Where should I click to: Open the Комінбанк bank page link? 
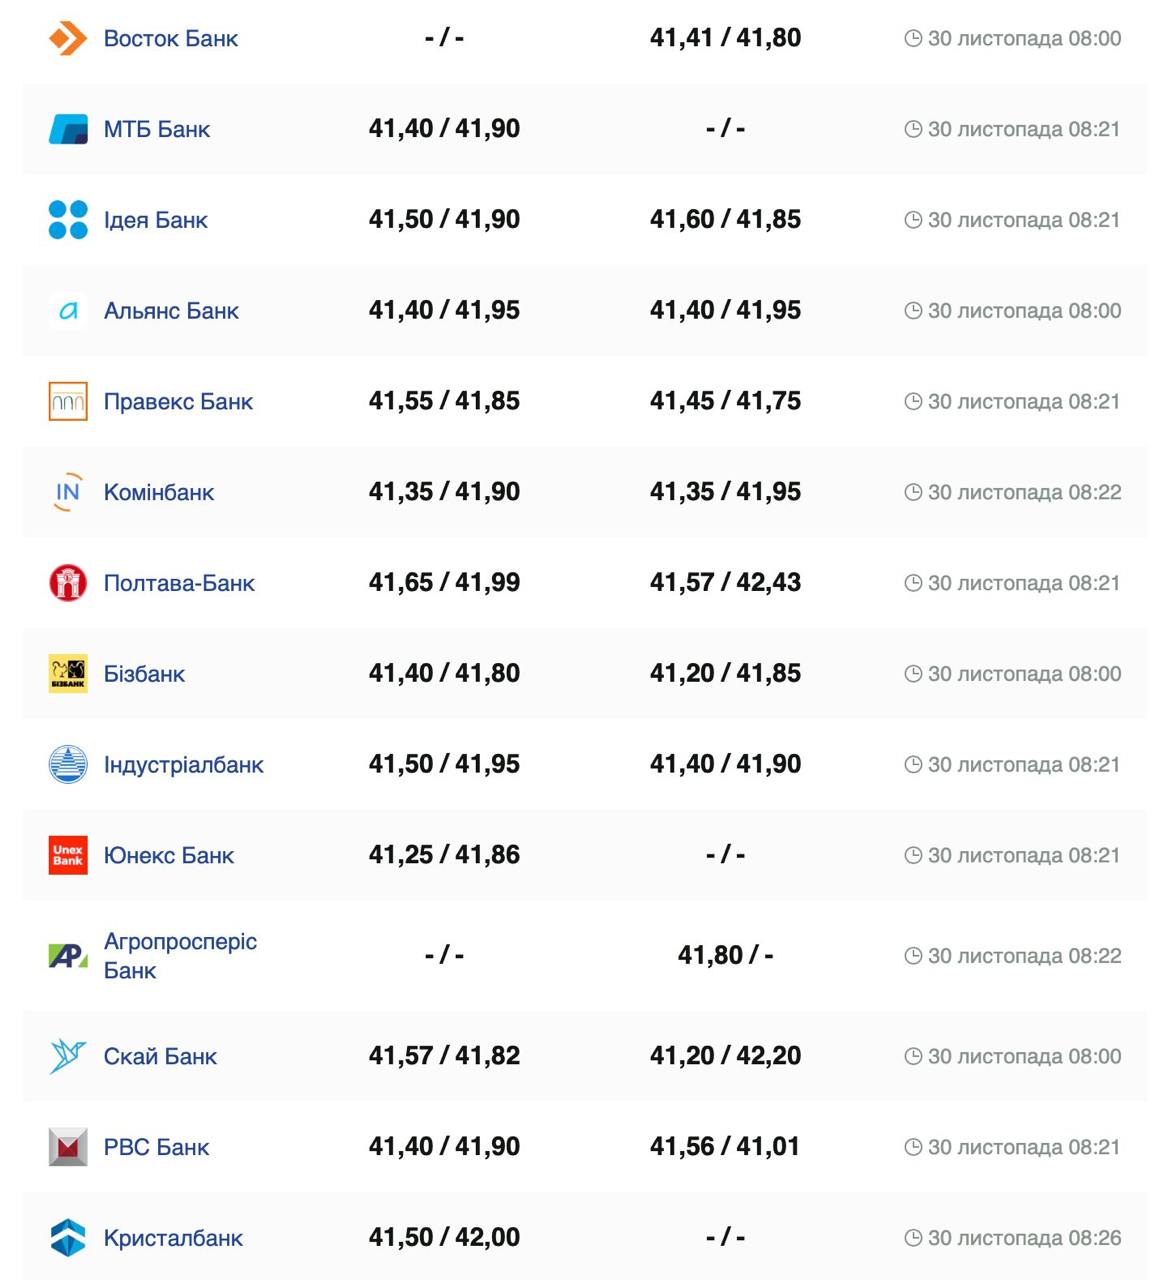tap(159, 492)
